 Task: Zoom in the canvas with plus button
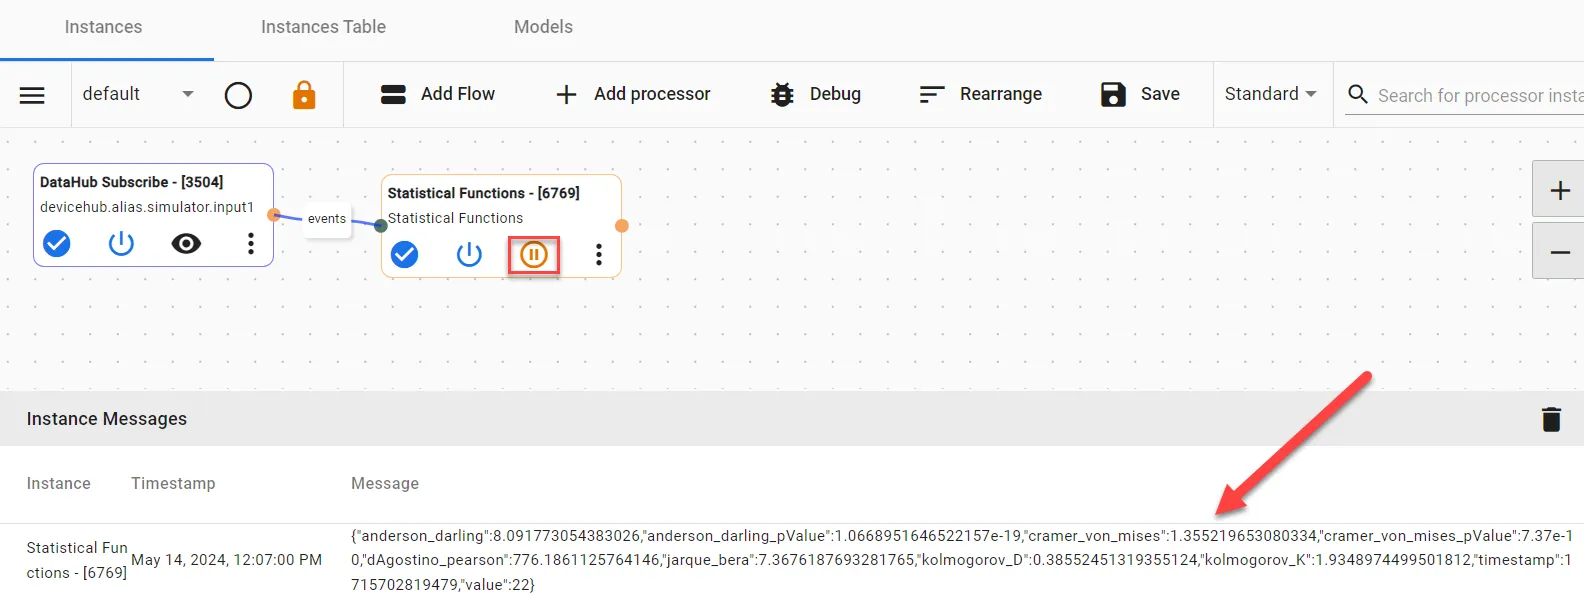(x=1559, y=189)
